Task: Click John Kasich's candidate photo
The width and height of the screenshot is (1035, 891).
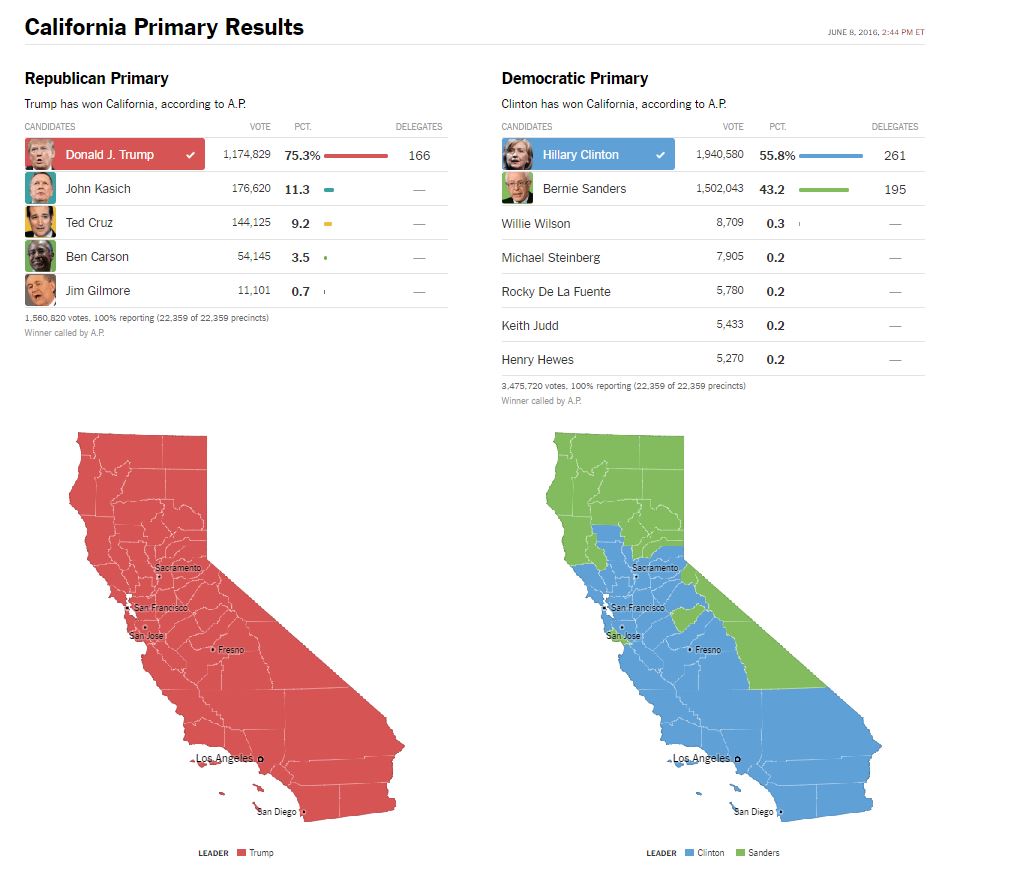Action: (41, 189)
